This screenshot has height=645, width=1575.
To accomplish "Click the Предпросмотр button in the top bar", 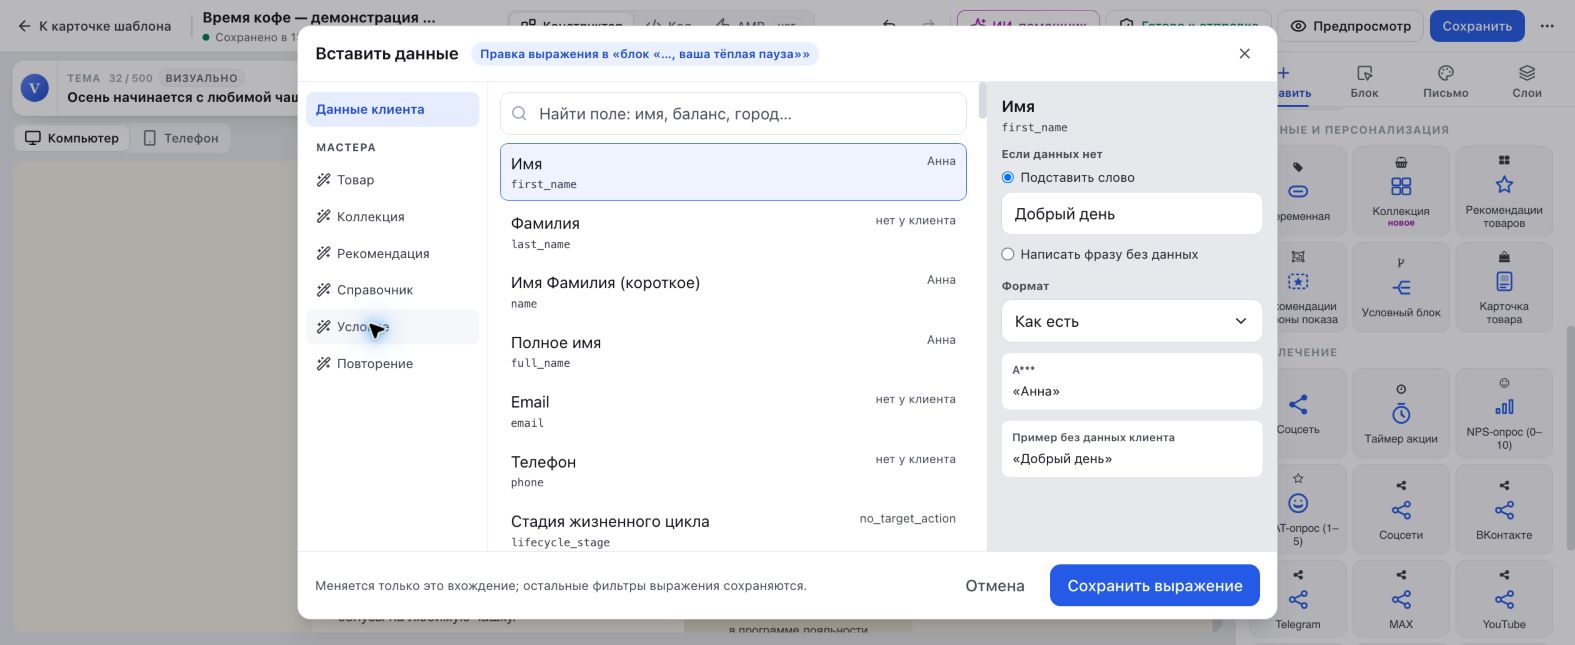I will [1350, 26].
